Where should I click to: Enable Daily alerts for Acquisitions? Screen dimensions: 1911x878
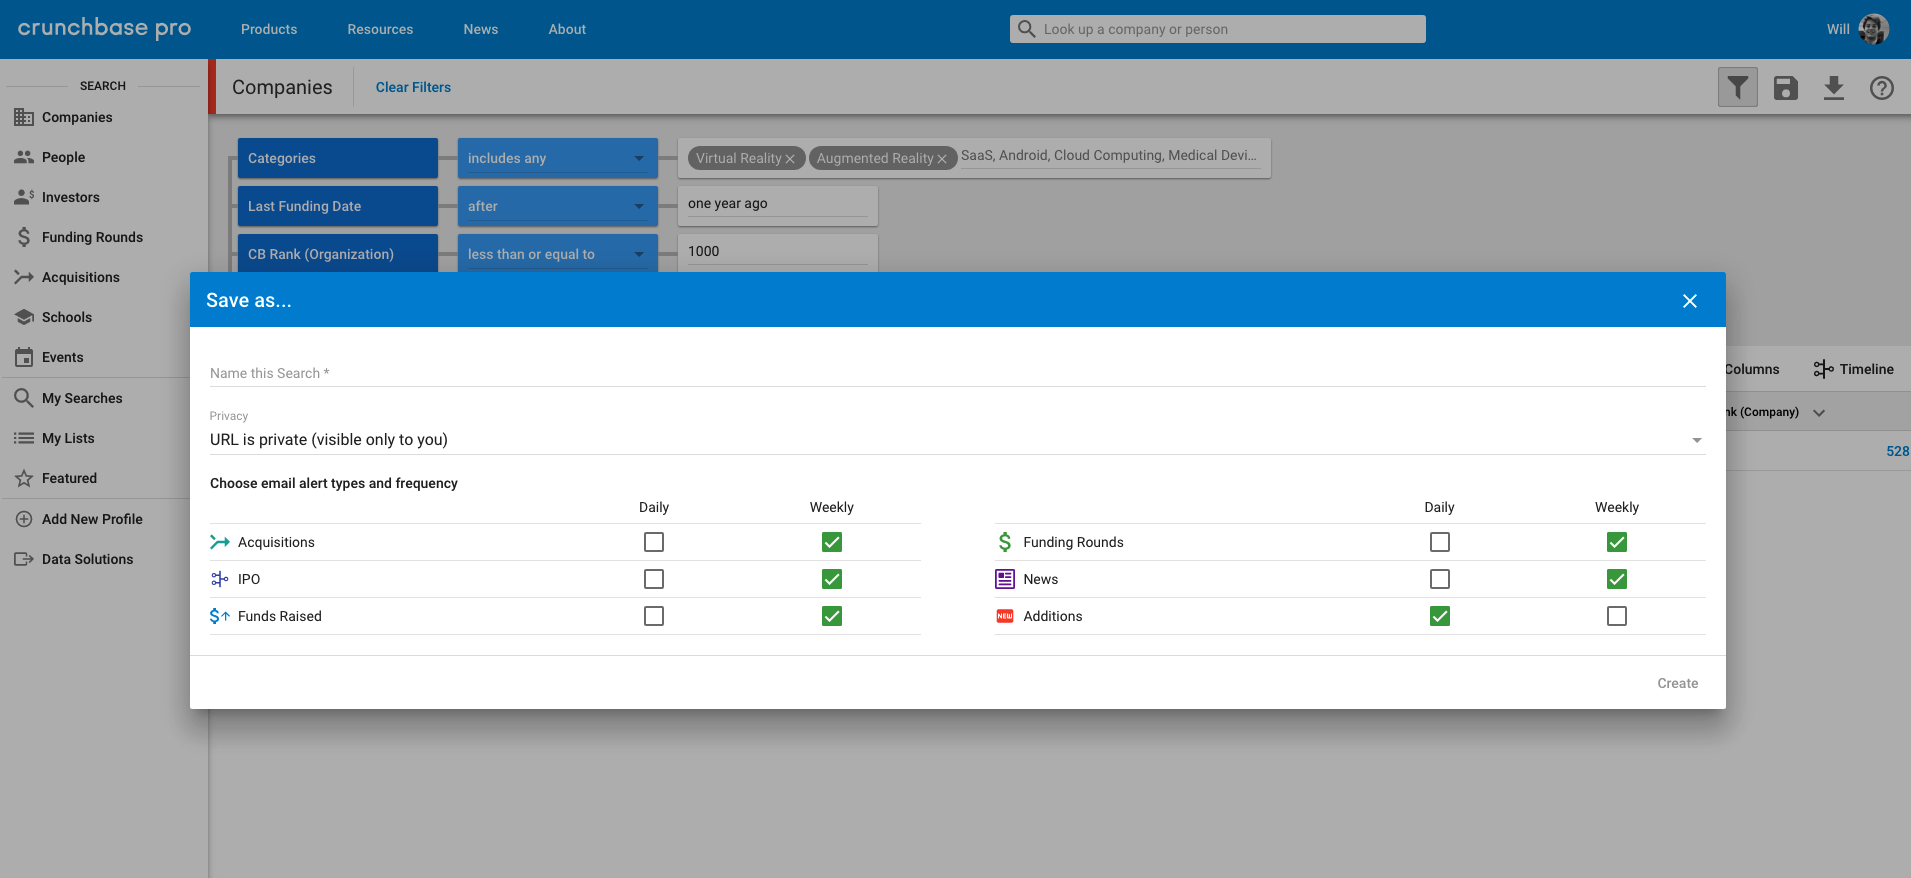[x=654, y=542]
